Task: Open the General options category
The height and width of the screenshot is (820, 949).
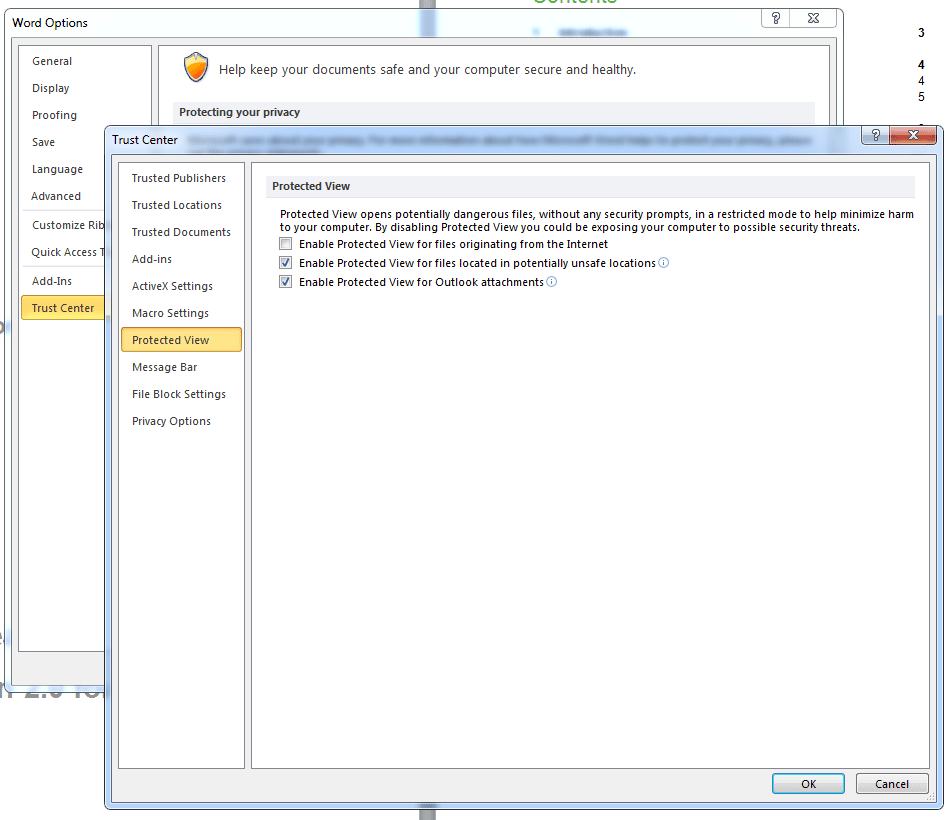Action: coord(52,61)
